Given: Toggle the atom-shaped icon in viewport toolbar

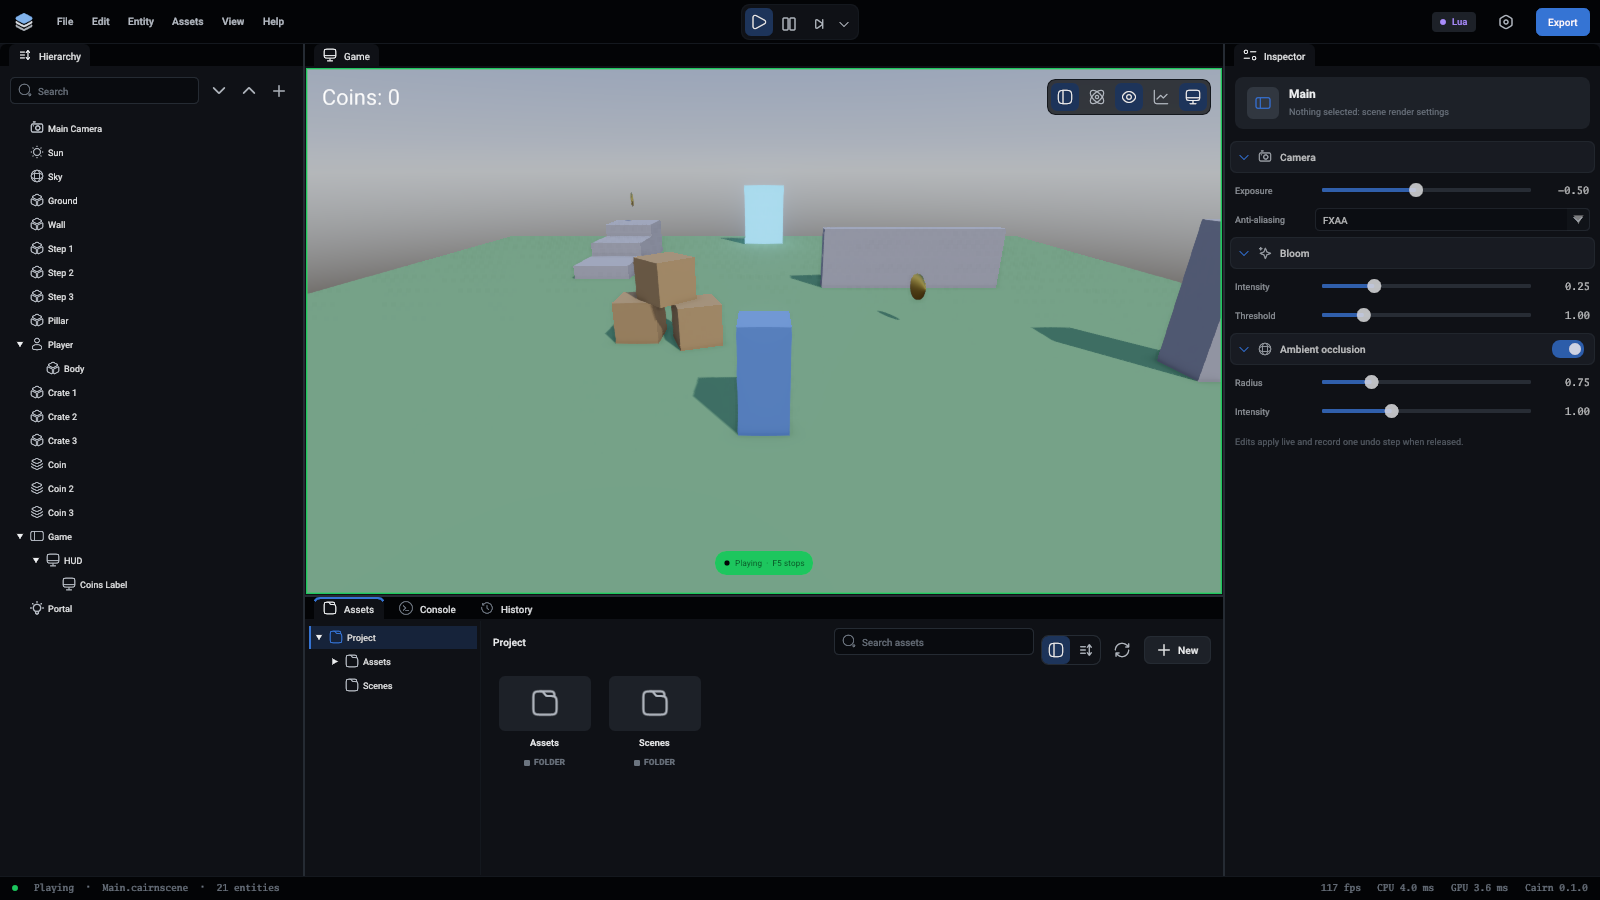Looking at the screenshot, I should pos(1097,97).
